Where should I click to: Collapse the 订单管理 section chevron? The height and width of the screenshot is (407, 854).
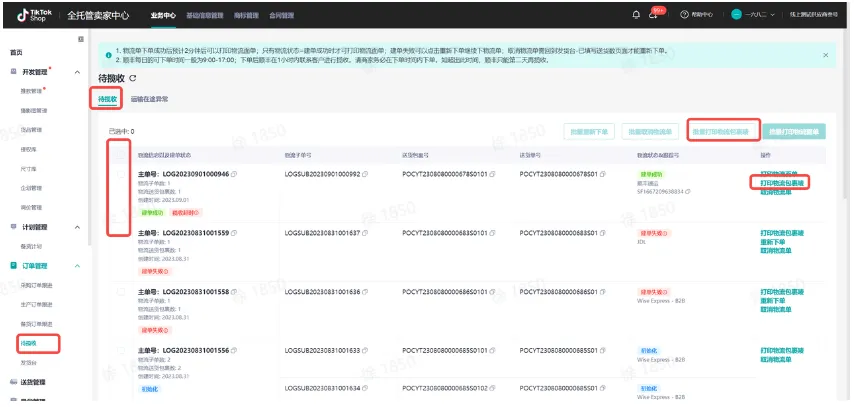click(77, 265)
